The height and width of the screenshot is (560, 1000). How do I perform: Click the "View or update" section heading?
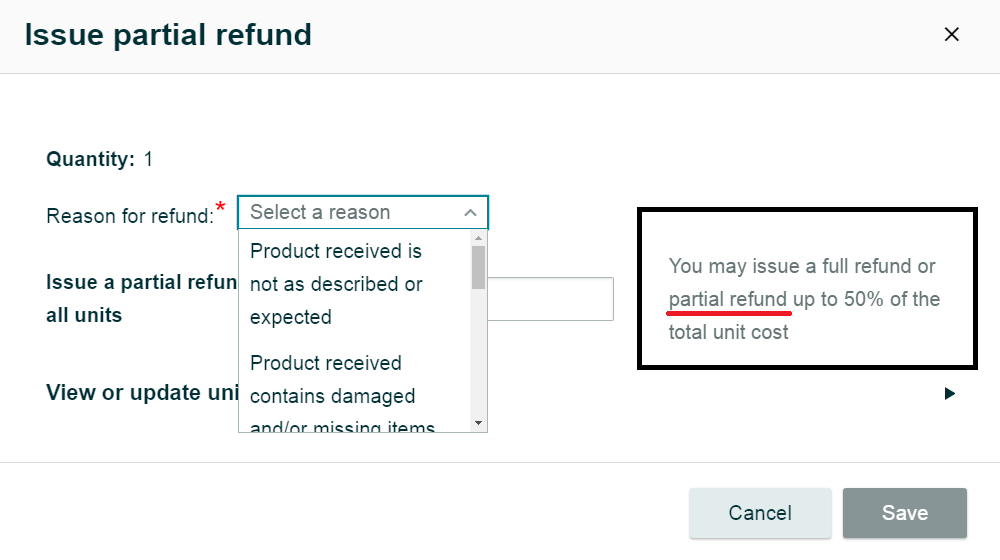pos(142,392)
